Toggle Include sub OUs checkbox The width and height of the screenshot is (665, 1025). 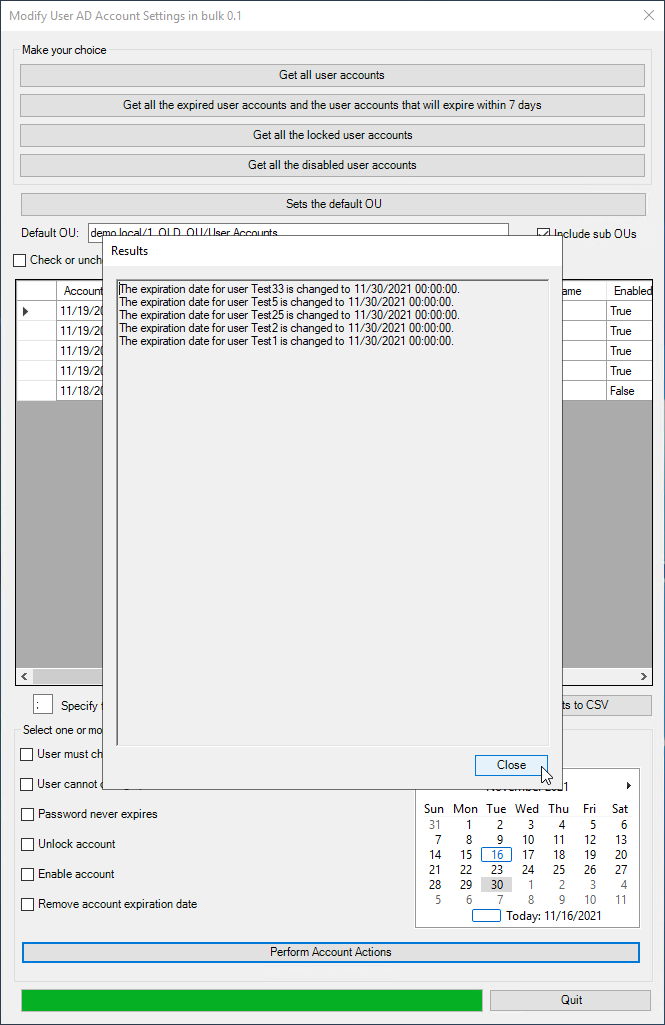click(x=544, y=234)
